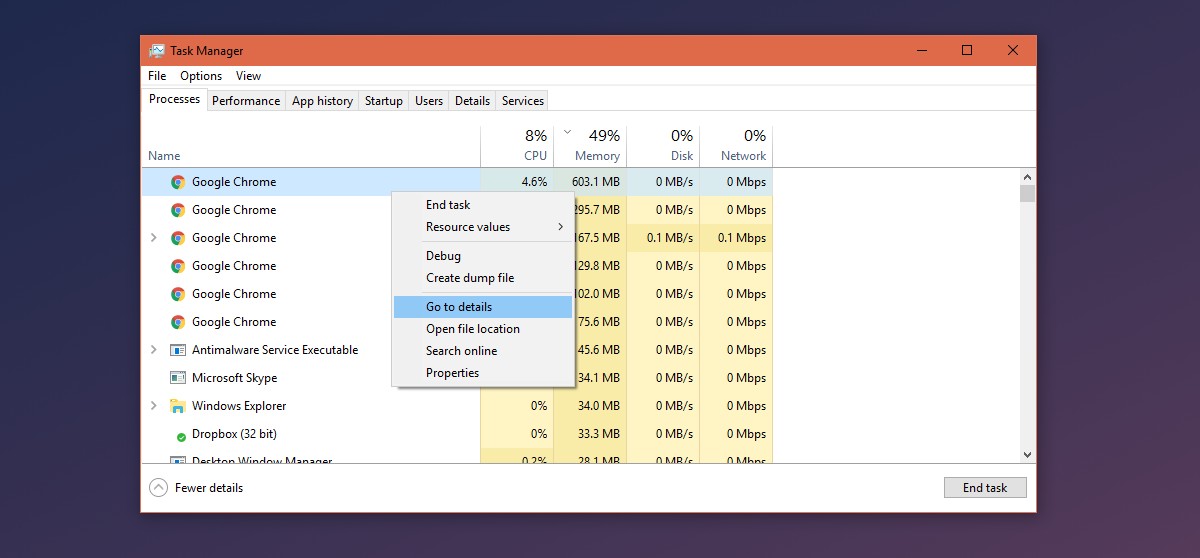1200x558 pixels.
Task: Expand the Antimalware Service Executable group
Action: coord(153,350)
